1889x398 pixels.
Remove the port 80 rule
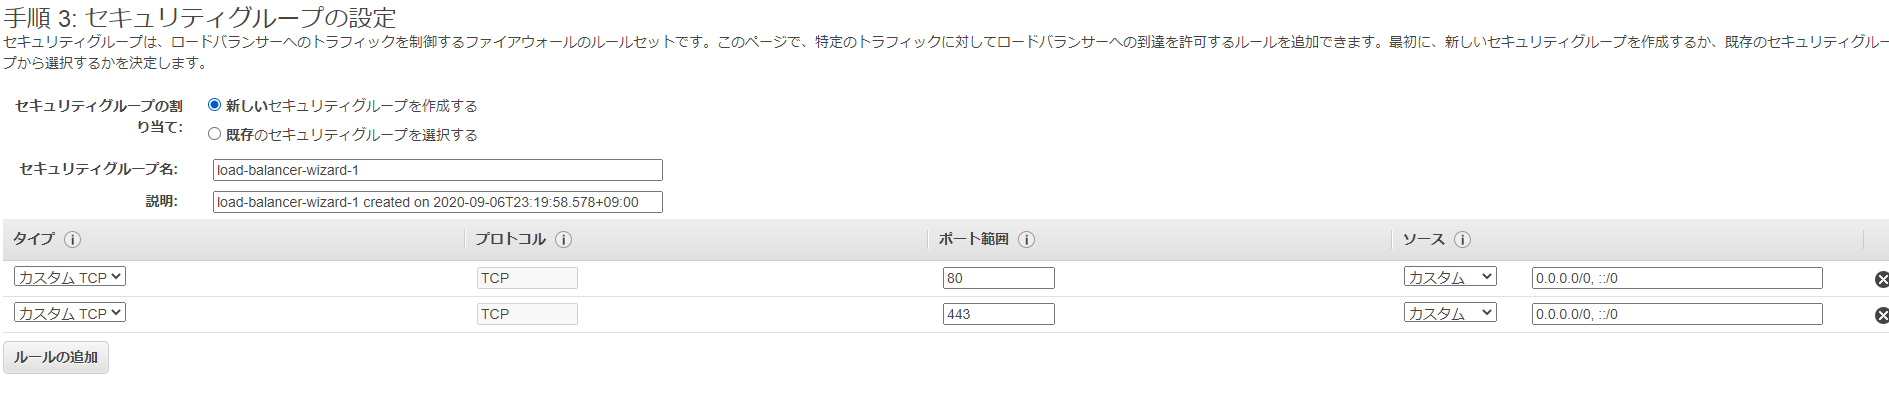(1881, 279)
